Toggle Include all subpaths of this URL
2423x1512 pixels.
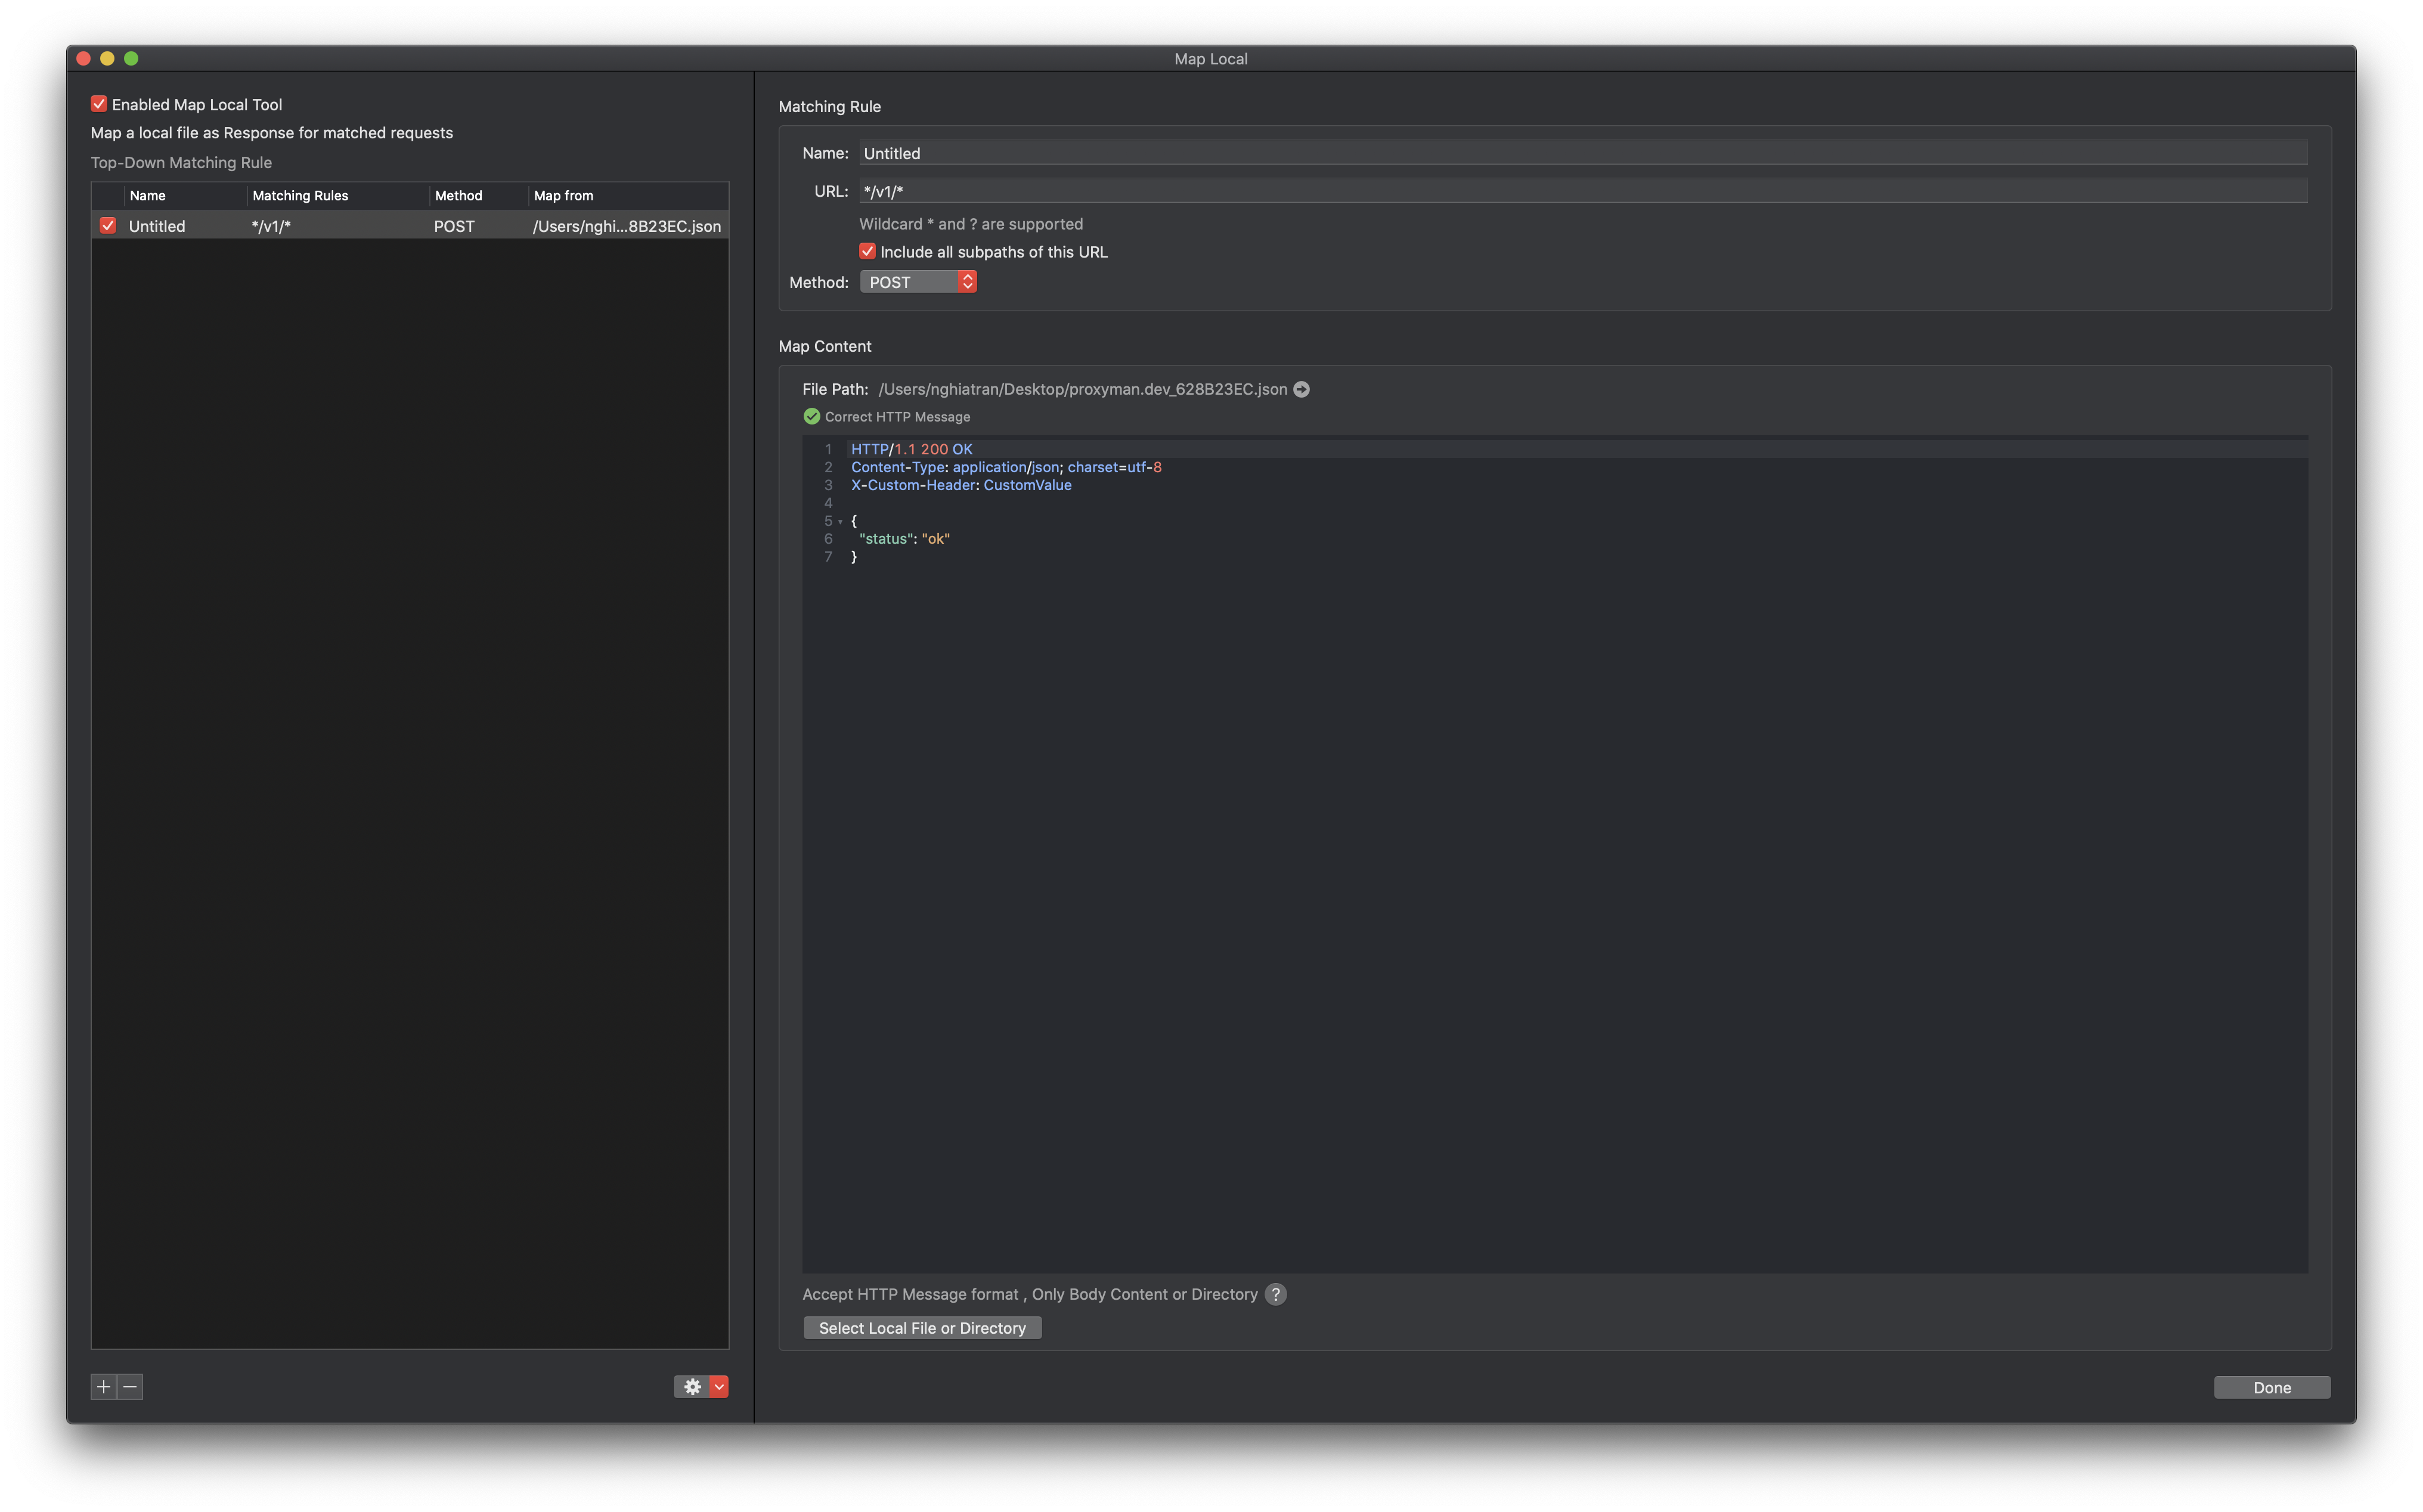867,252
